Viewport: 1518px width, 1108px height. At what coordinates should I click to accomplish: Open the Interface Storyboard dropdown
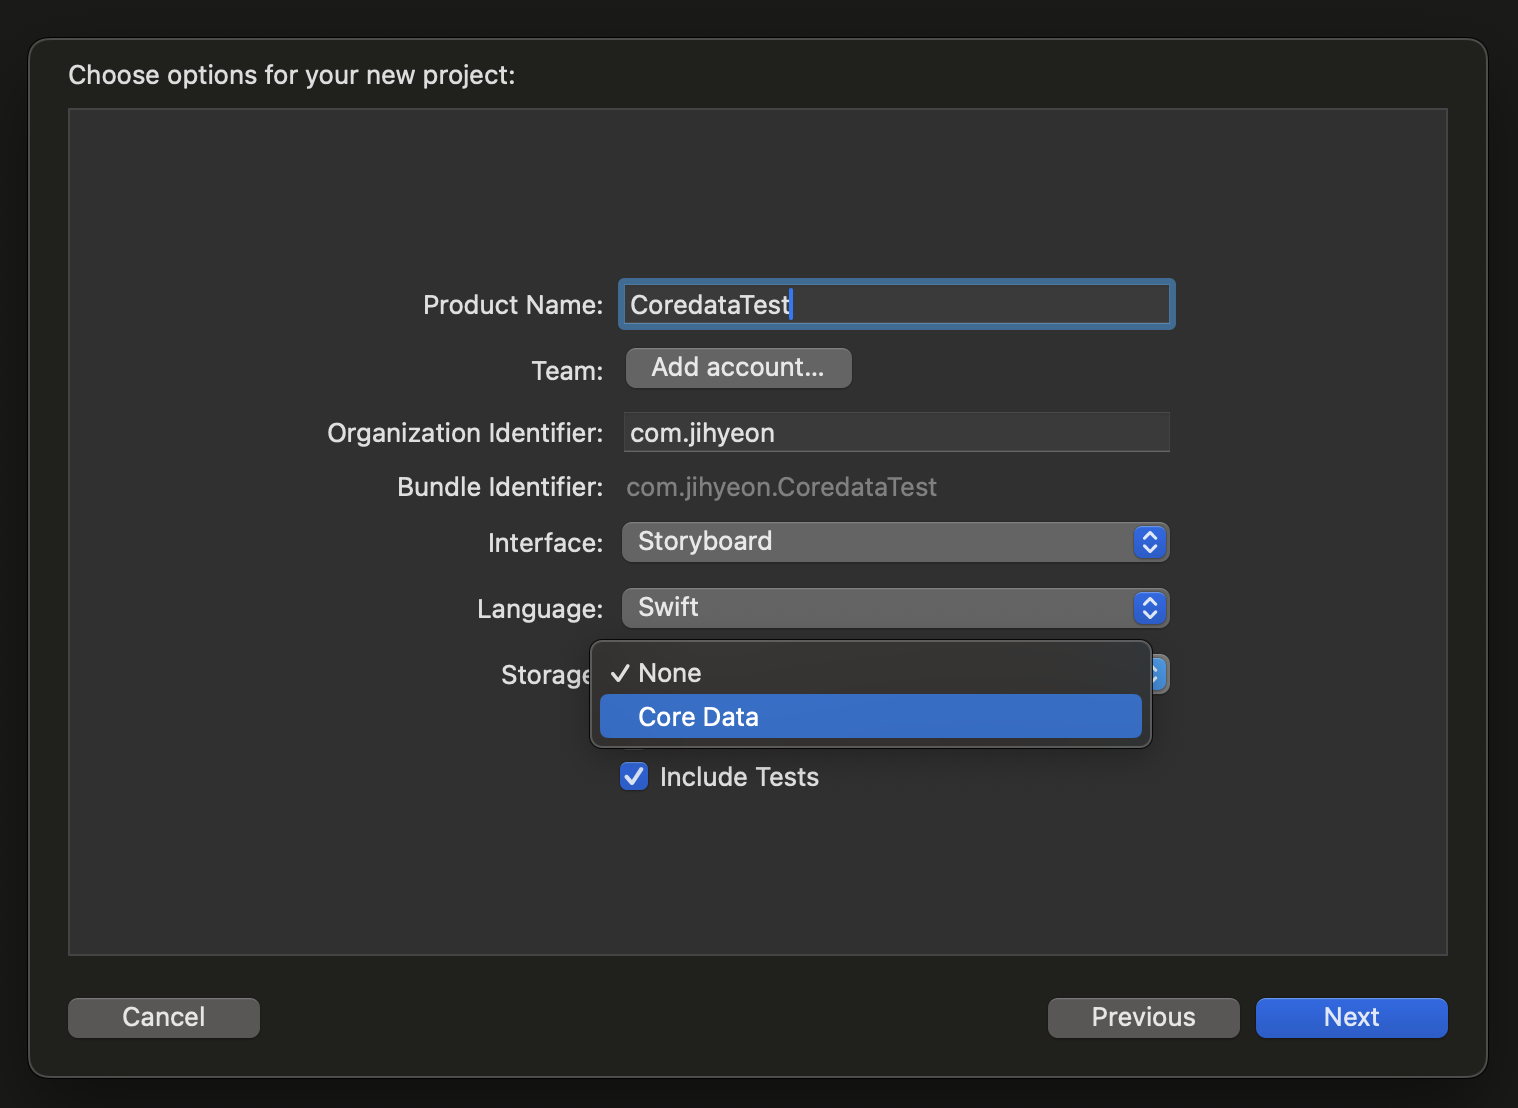(896, 542)
